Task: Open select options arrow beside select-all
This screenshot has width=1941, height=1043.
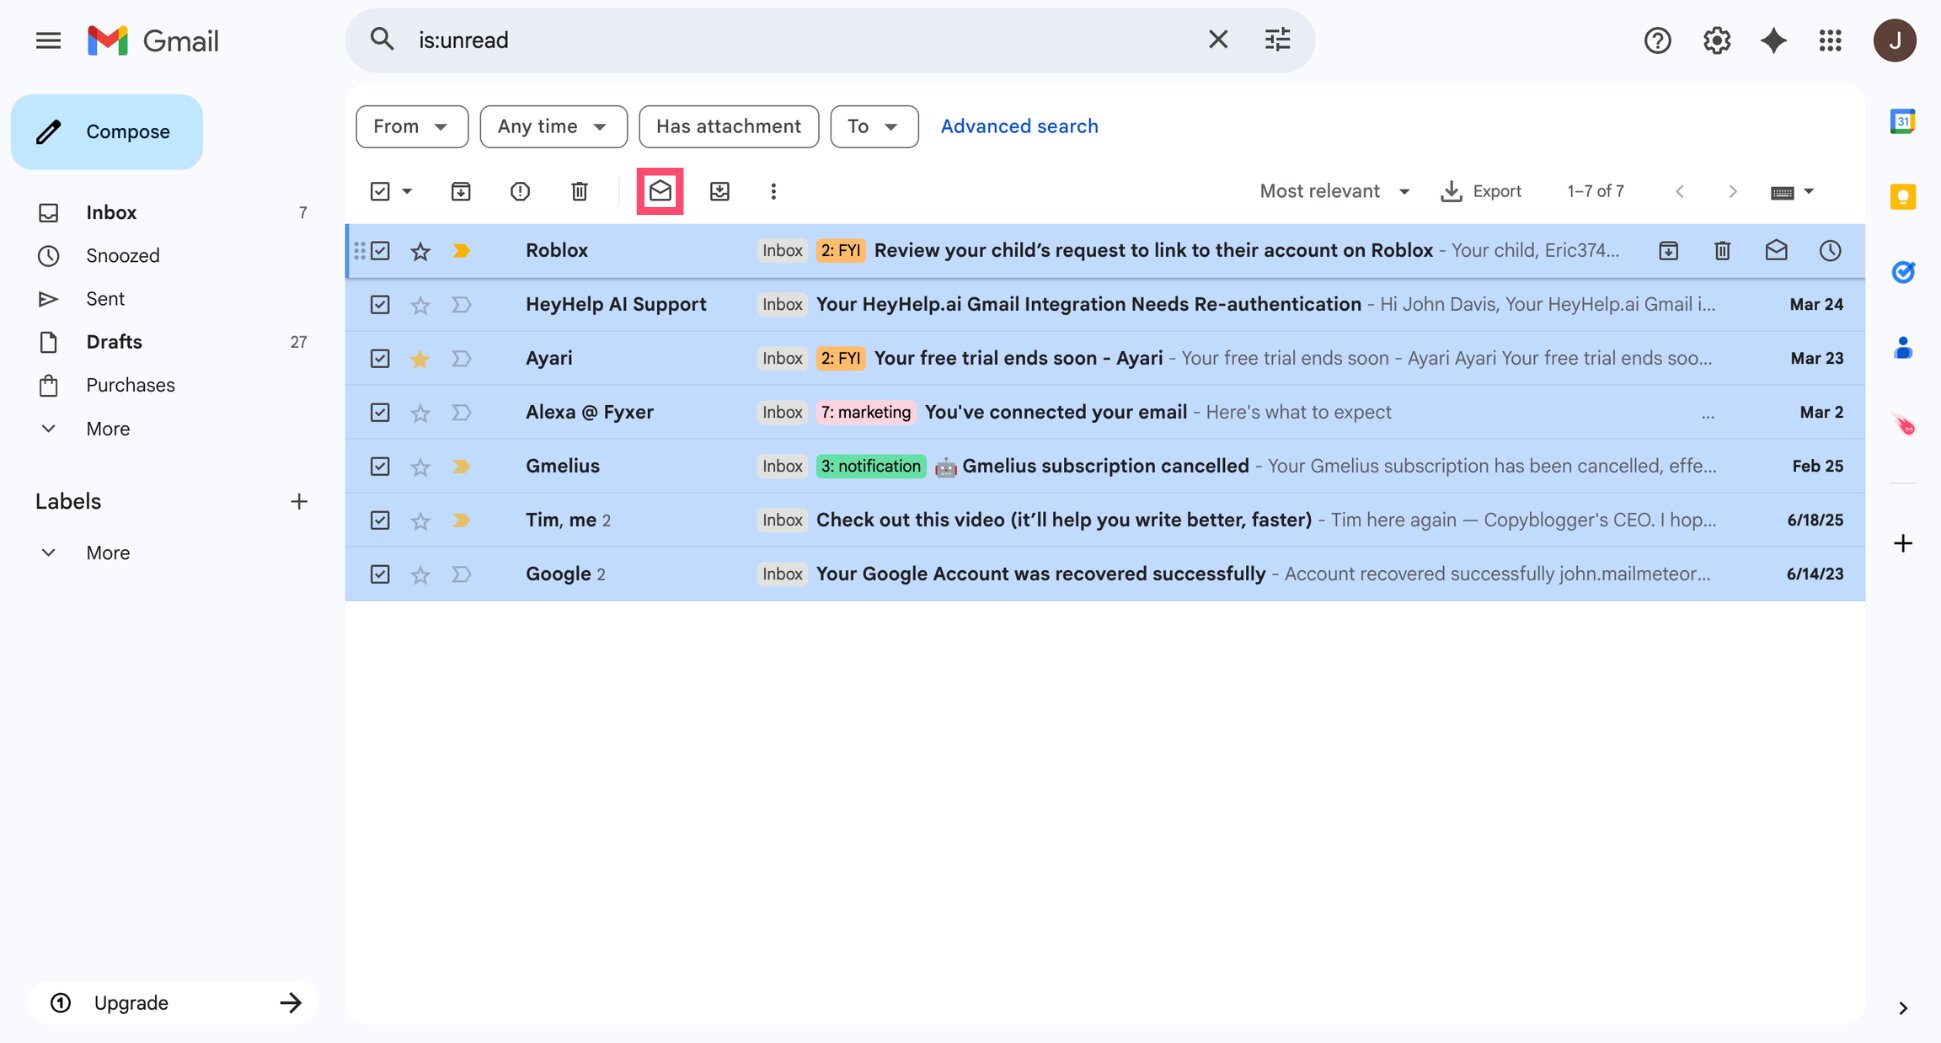Action: coord(407,191)
